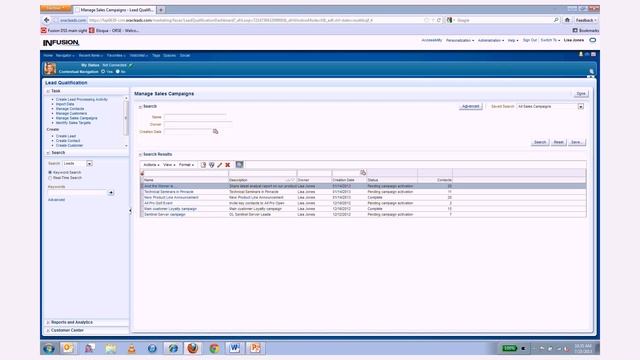Click the person icon in the blue header
Image resolution: width=640 pixels, height=360 pixels.
coord(581,54)
